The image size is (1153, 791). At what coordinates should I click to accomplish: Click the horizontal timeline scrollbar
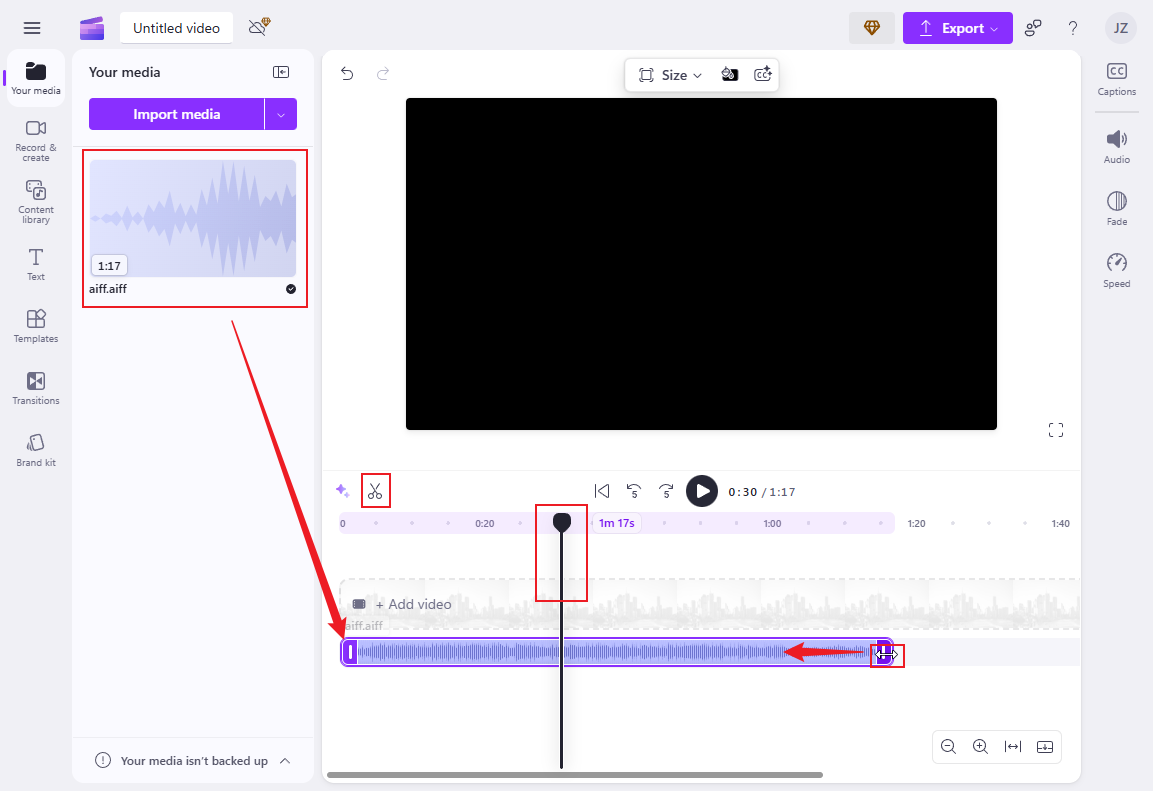click(574, 775)
